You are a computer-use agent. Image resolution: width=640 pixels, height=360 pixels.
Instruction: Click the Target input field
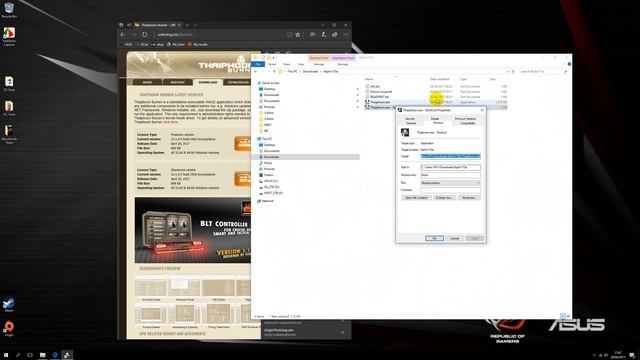tap(451, 156)
